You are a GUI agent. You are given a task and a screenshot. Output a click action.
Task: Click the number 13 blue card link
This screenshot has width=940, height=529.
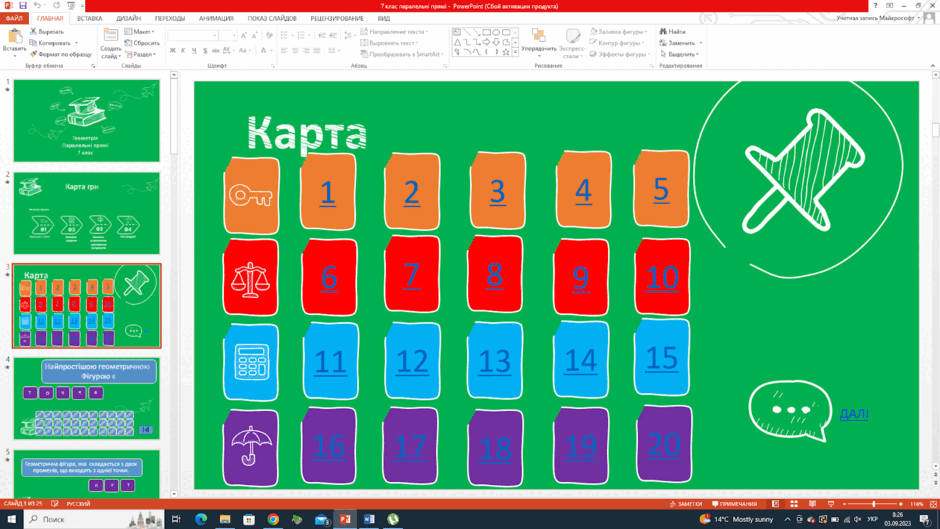(495, 361)
